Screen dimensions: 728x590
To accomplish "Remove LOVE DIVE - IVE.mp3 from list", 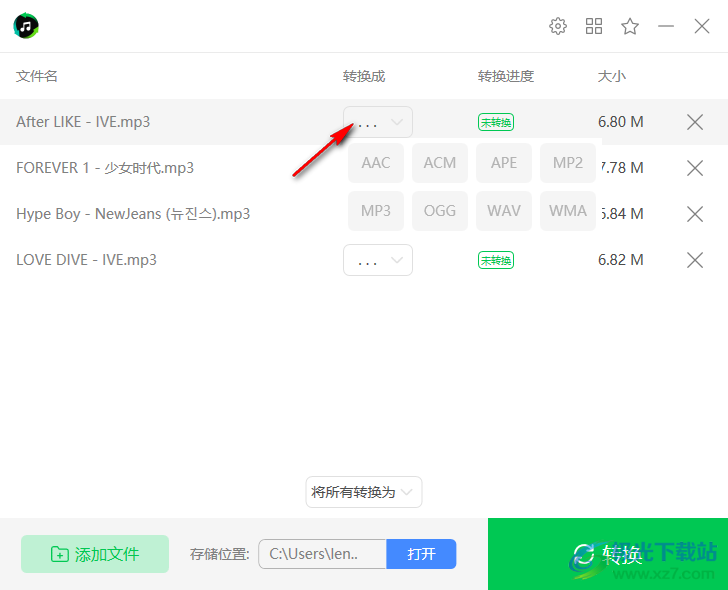I will 695,260.
